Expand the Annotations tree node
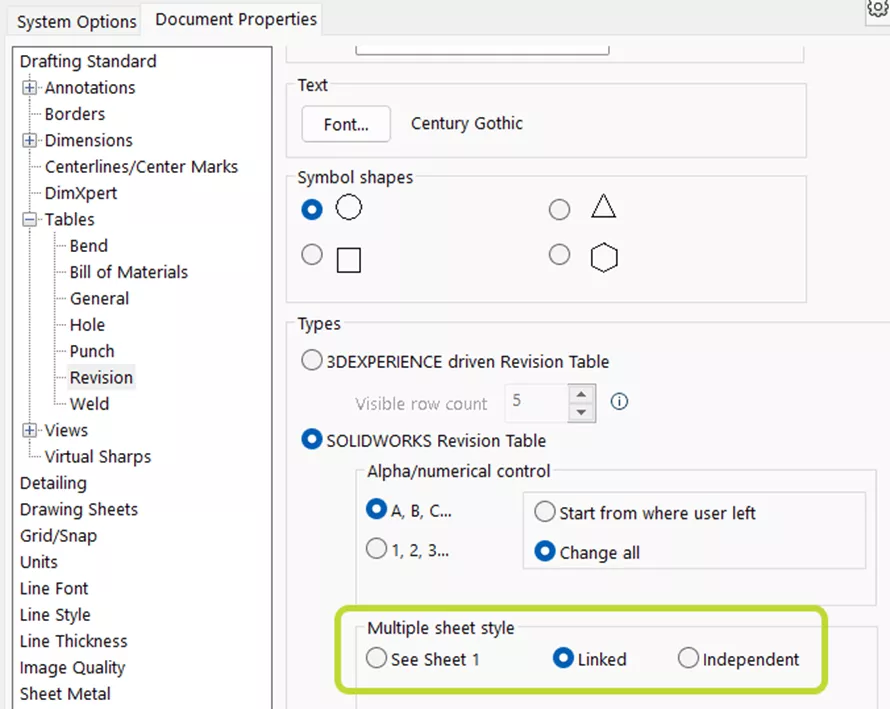Screen dimensions: 890x709 point(28,87)
